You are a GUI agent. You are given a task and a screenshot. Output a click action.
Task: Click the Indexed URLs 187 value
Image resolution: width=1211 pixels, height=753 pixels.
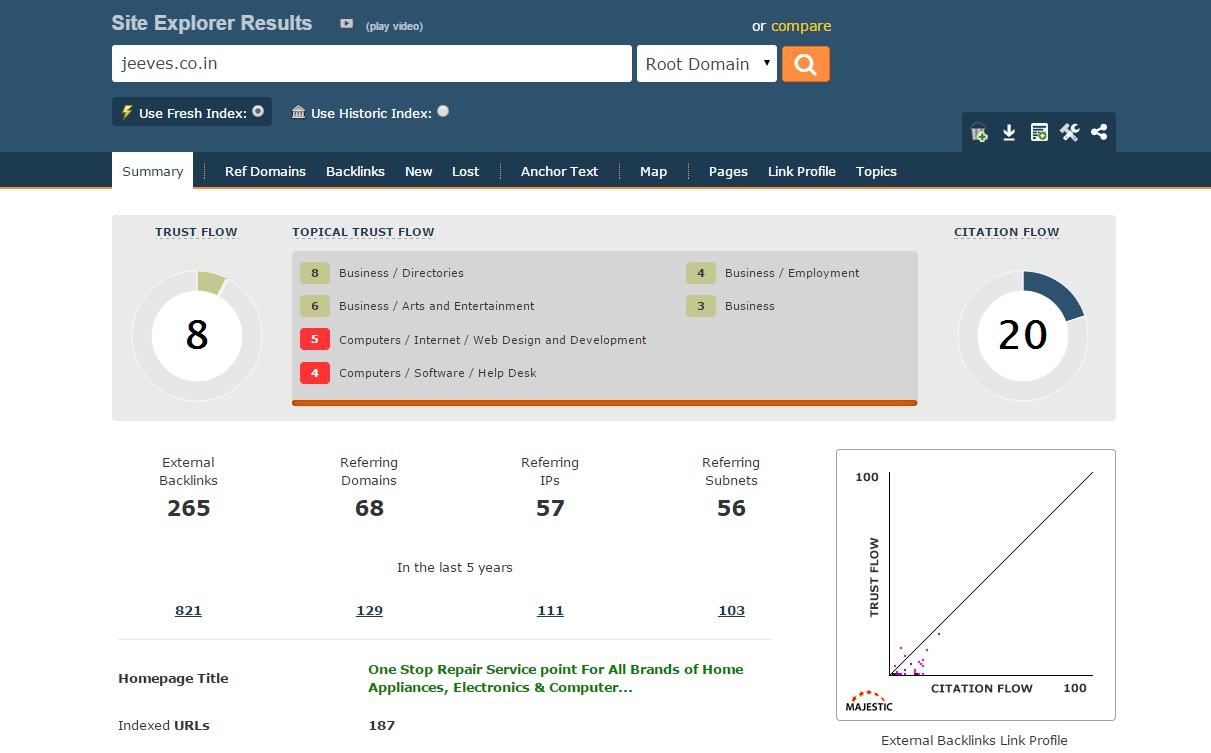tap(381, 725)
